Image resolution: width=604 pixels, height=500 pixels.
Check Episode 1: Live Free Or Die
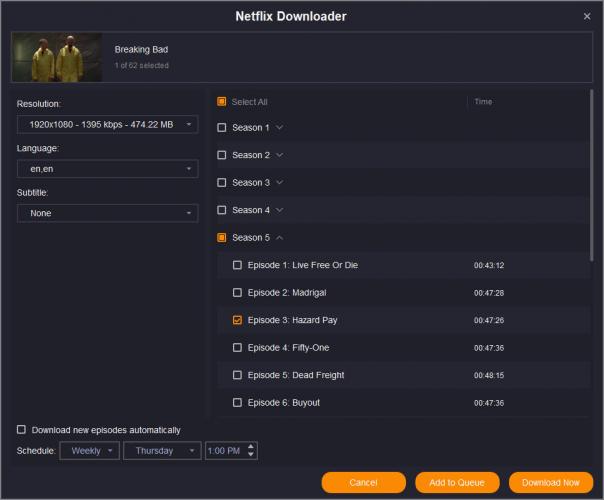(x=237, y=265)
